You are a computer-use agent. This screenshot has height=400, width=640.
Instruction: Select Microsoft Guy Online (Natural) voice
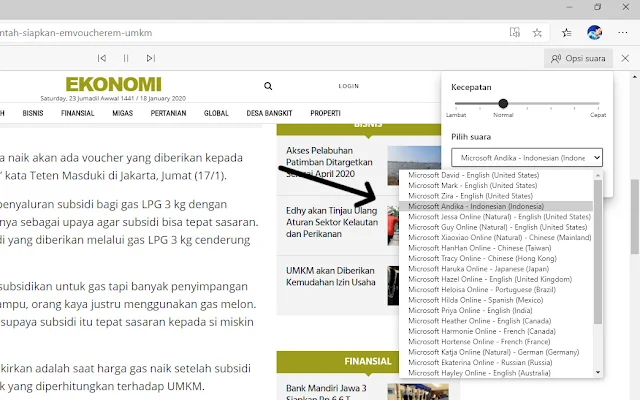point(496,227)
